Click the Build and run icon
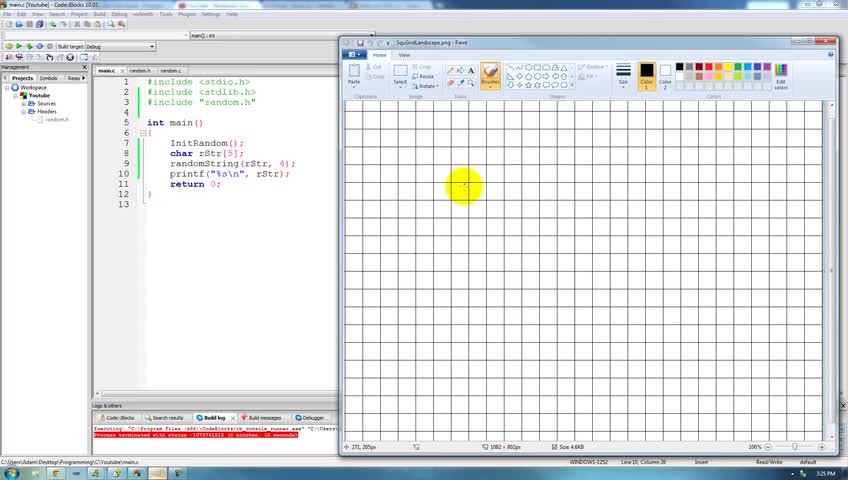Viewport: 848px width, 480px height. pyautogui.click(x=29, y=46)
